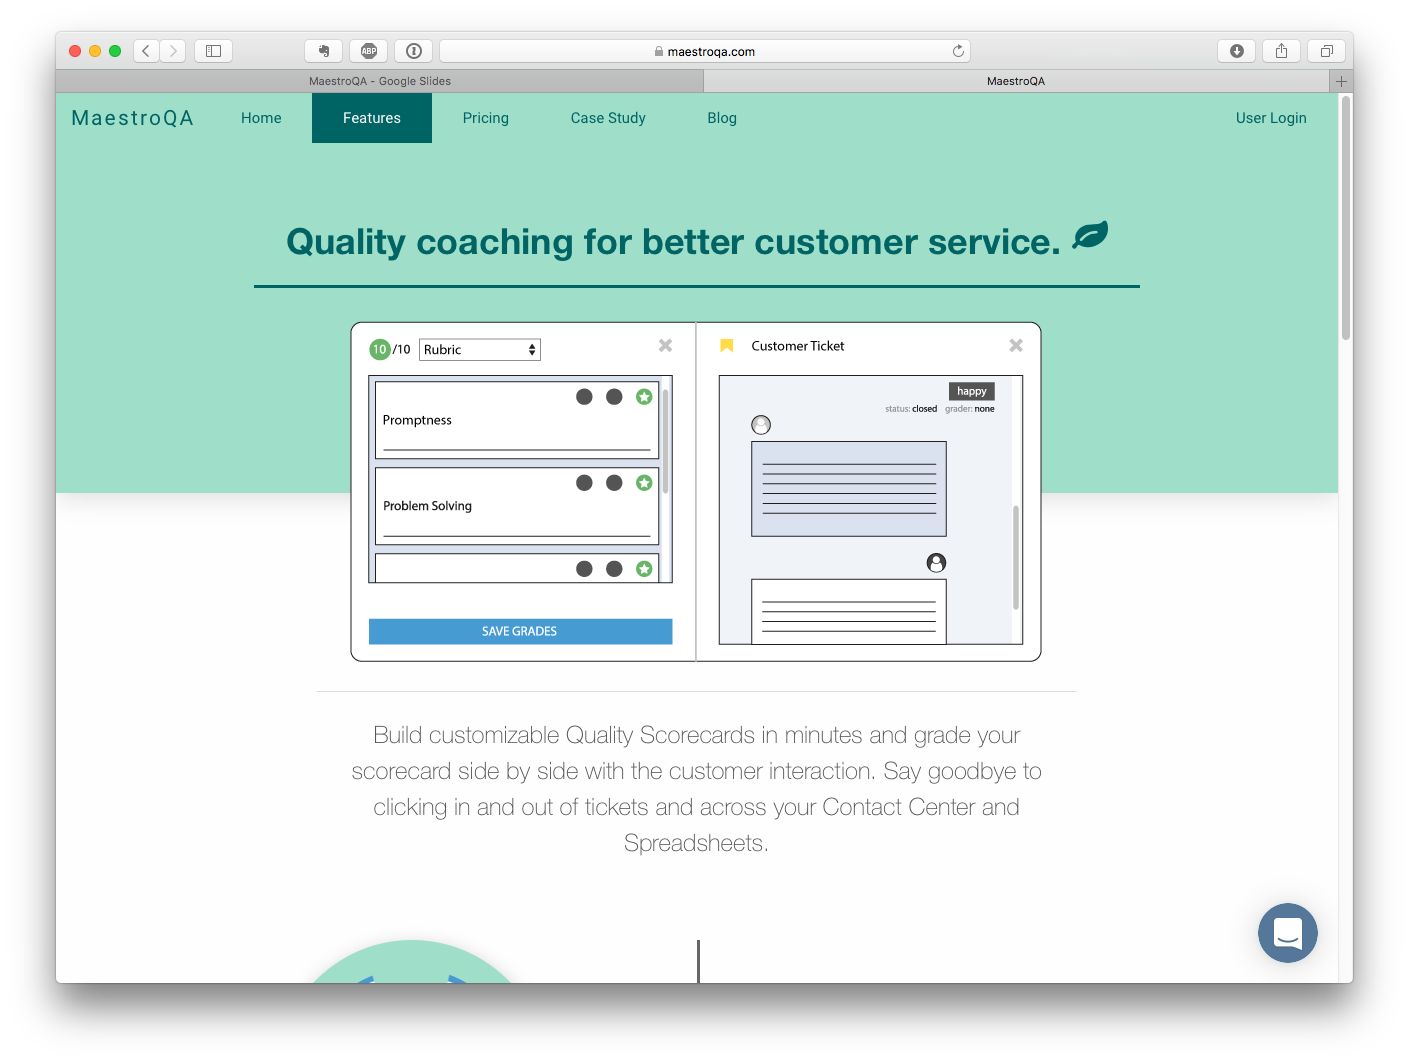This screenshot has height=1063, width=1409.
Task: Show downloads in Safari toolbar
Action: pyautogui.click(x=1237, y=51)
